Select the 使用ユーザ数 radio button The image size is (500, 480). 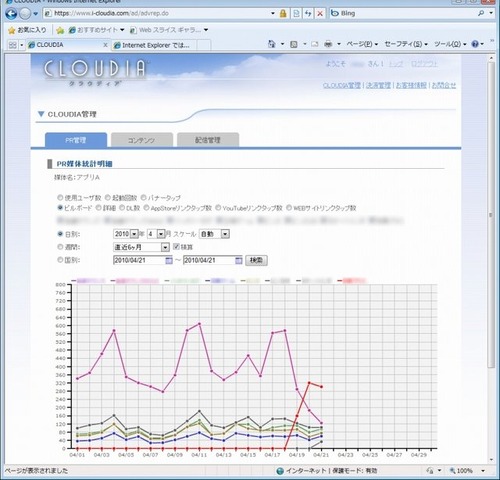coord(60,197)
